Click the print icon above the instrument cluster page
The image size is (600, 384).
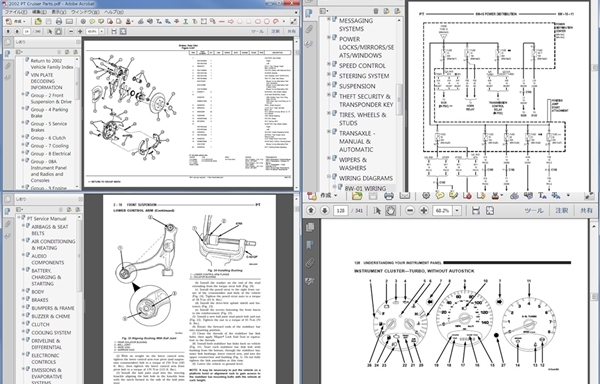tap(389, 196)
